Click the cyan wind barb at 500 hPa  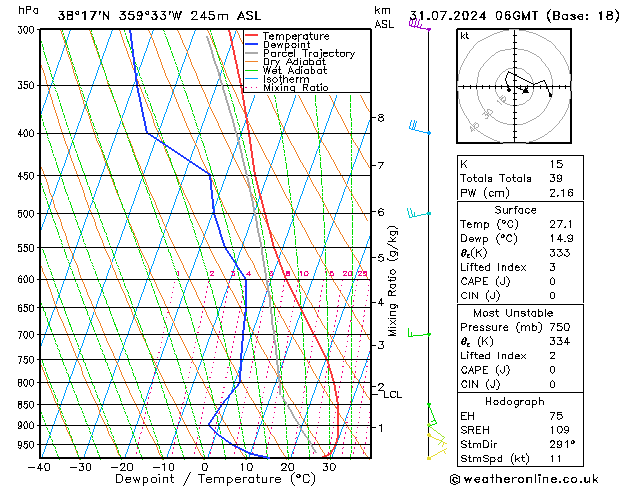pos(418,213)
